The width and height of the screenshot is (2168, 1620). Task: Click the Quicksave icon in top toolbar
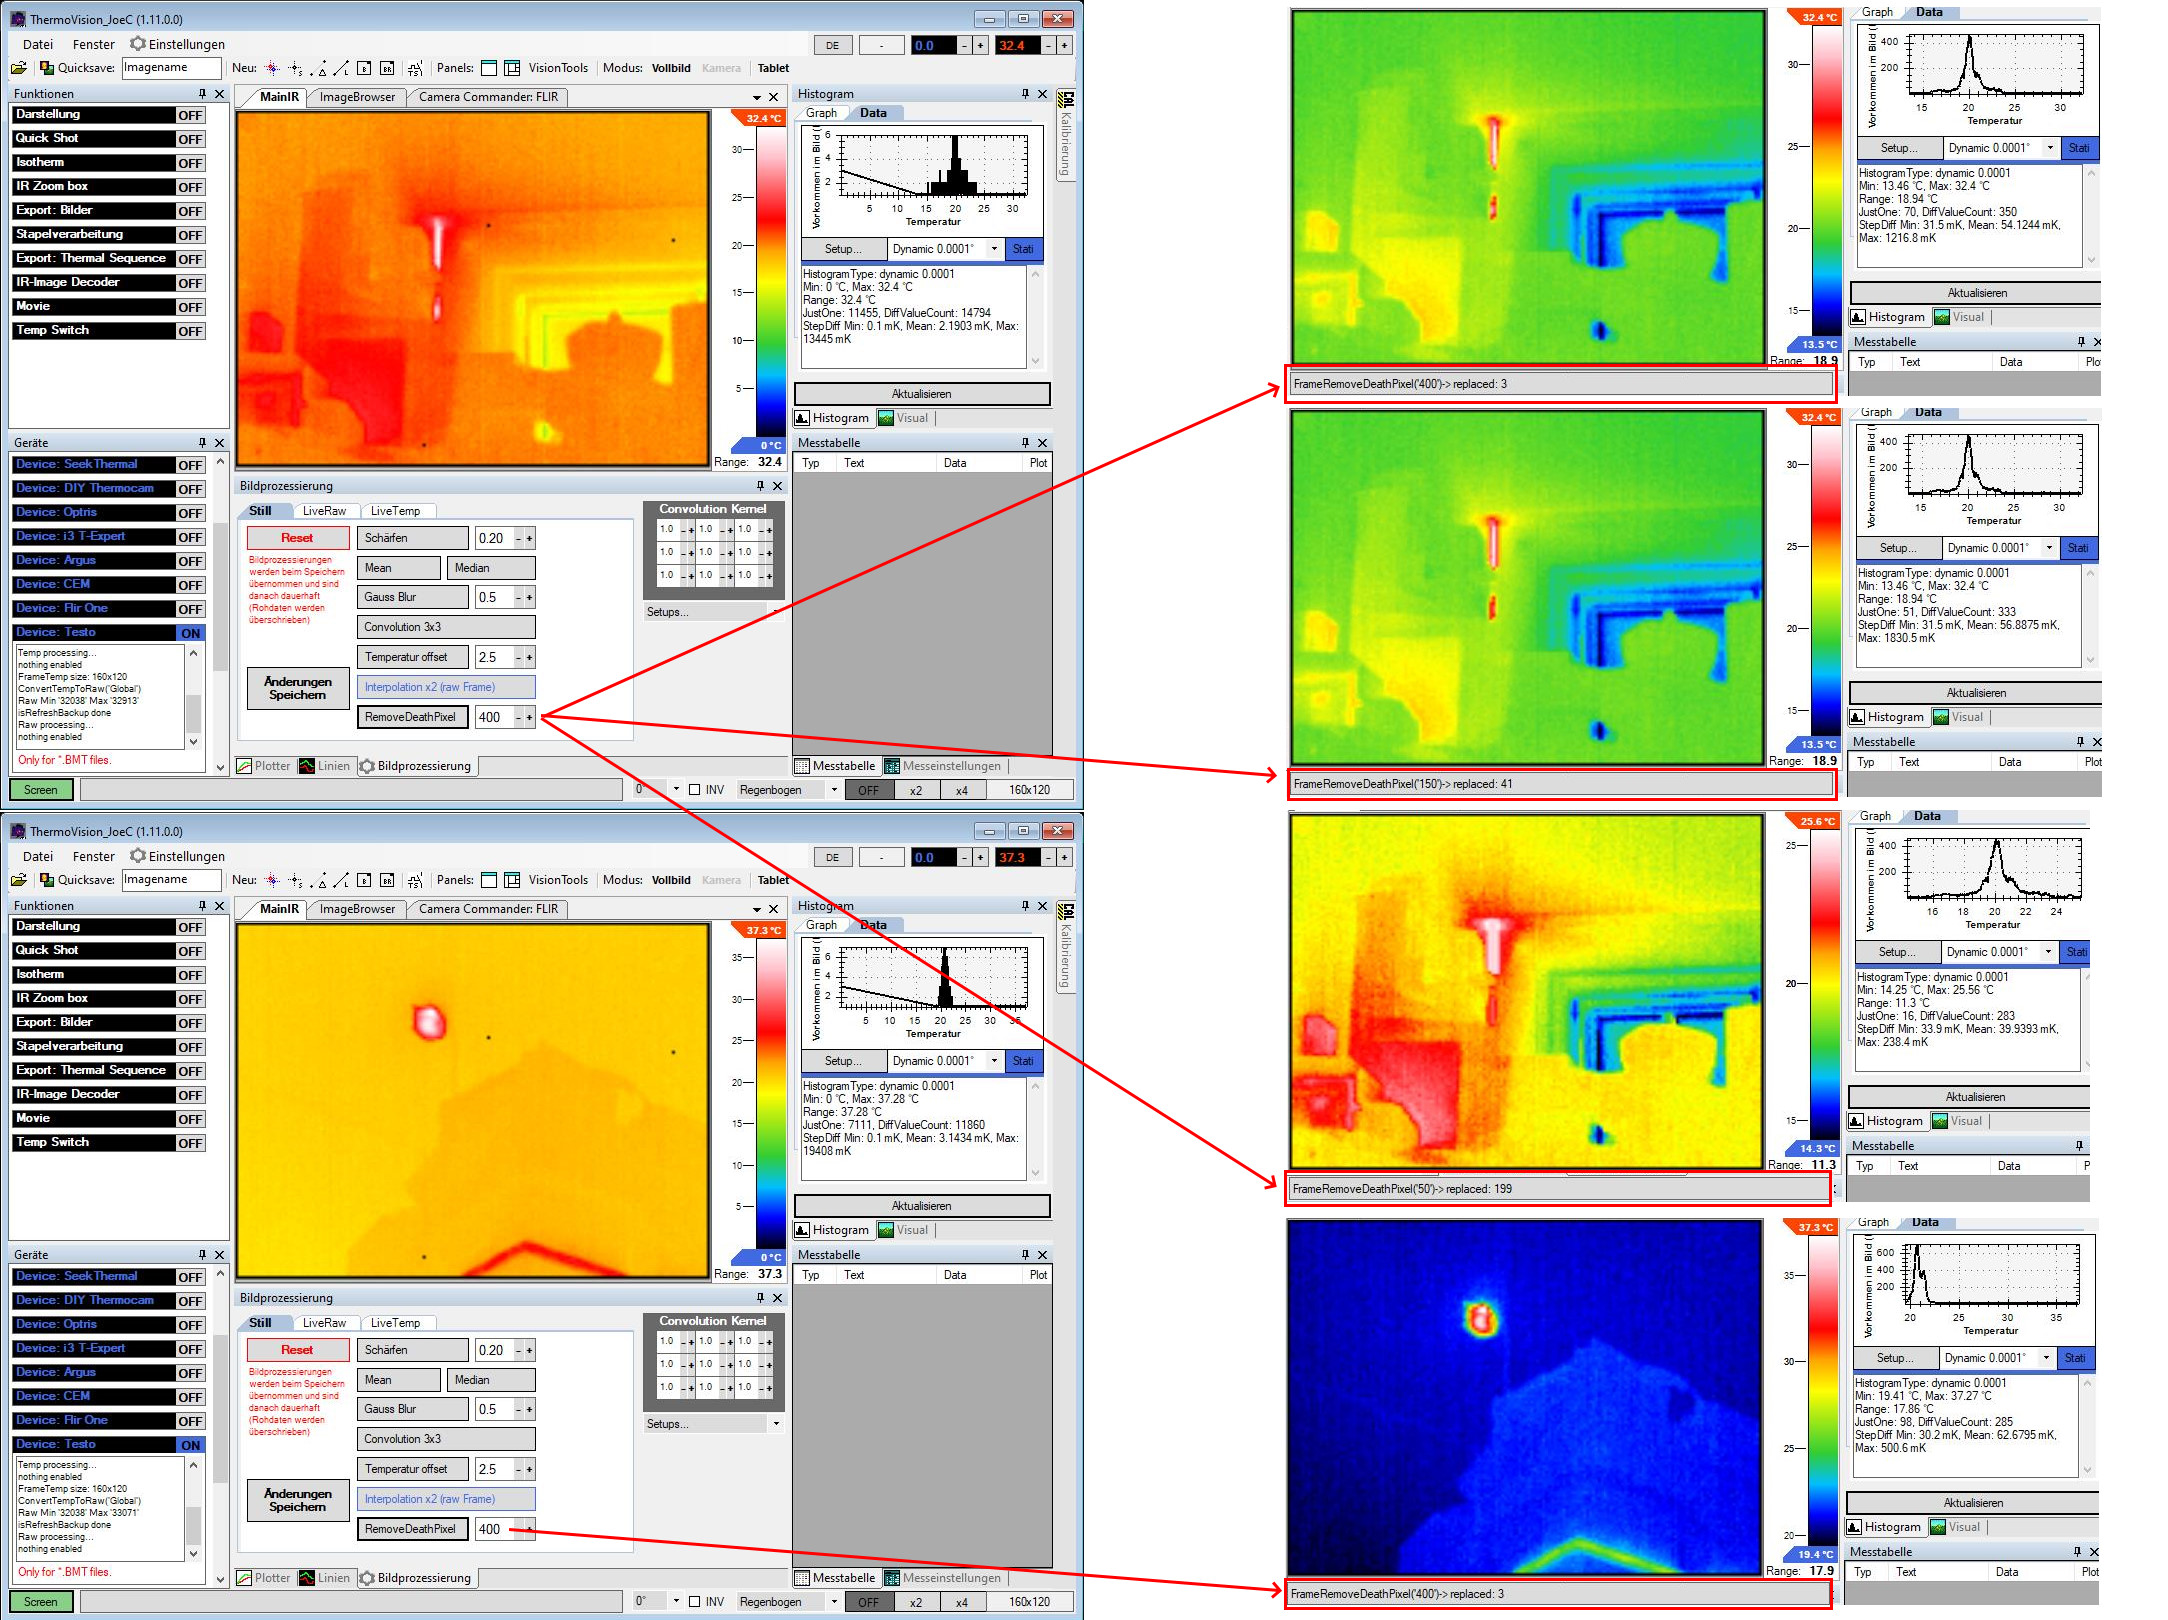[46, 68]
